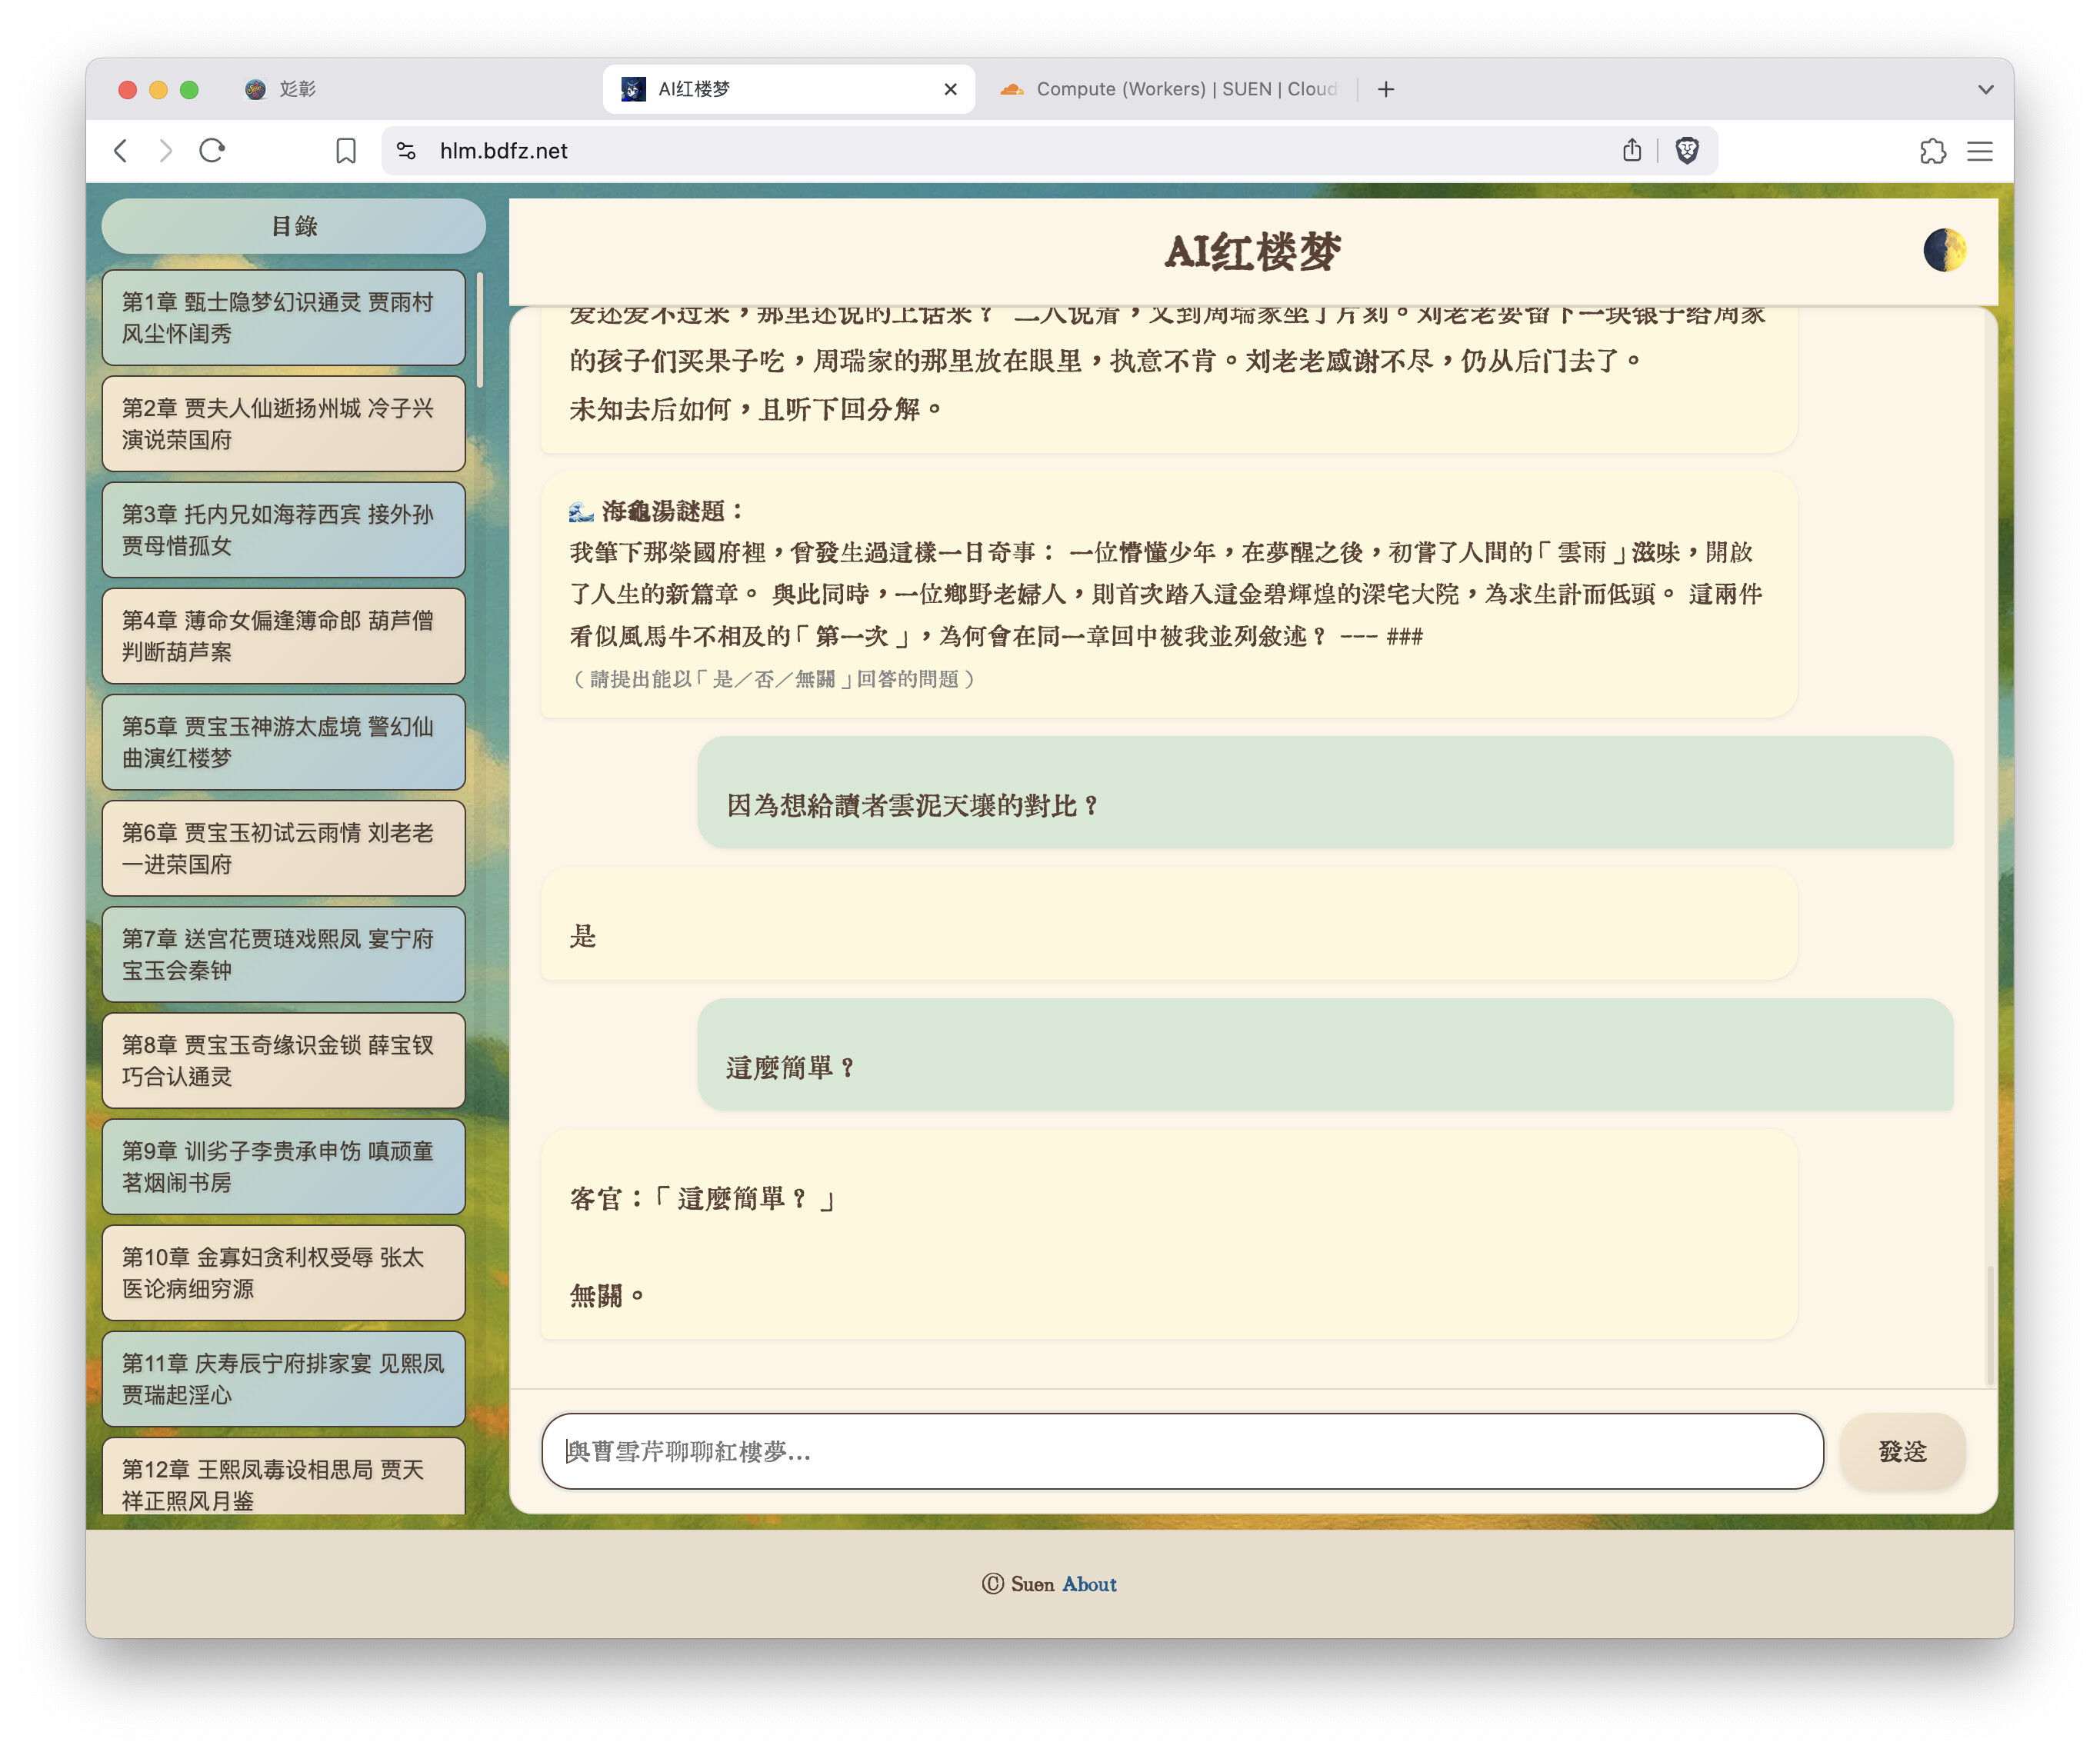Image resolution: width=2100 pixels, height=1752 pixels.
Task: Bookmark this page with the bookmark icon
Action: [x=346, y=151]
